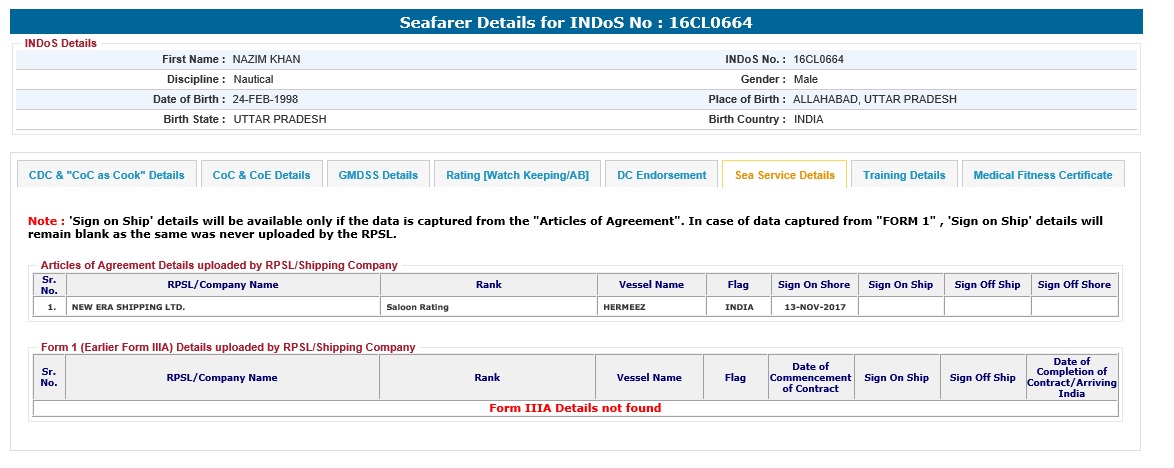The image size is (1174, 468).
Task: Select the Saloon Rating rank cell
Action: click(417, 307)
